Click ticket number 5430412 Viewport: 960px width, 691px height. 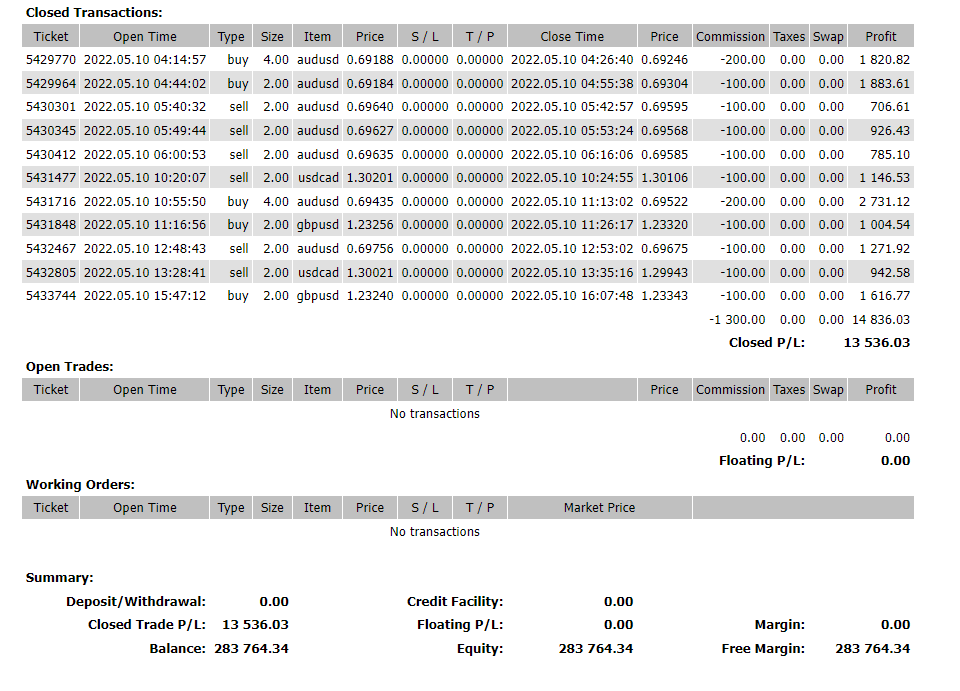point(51,154)
